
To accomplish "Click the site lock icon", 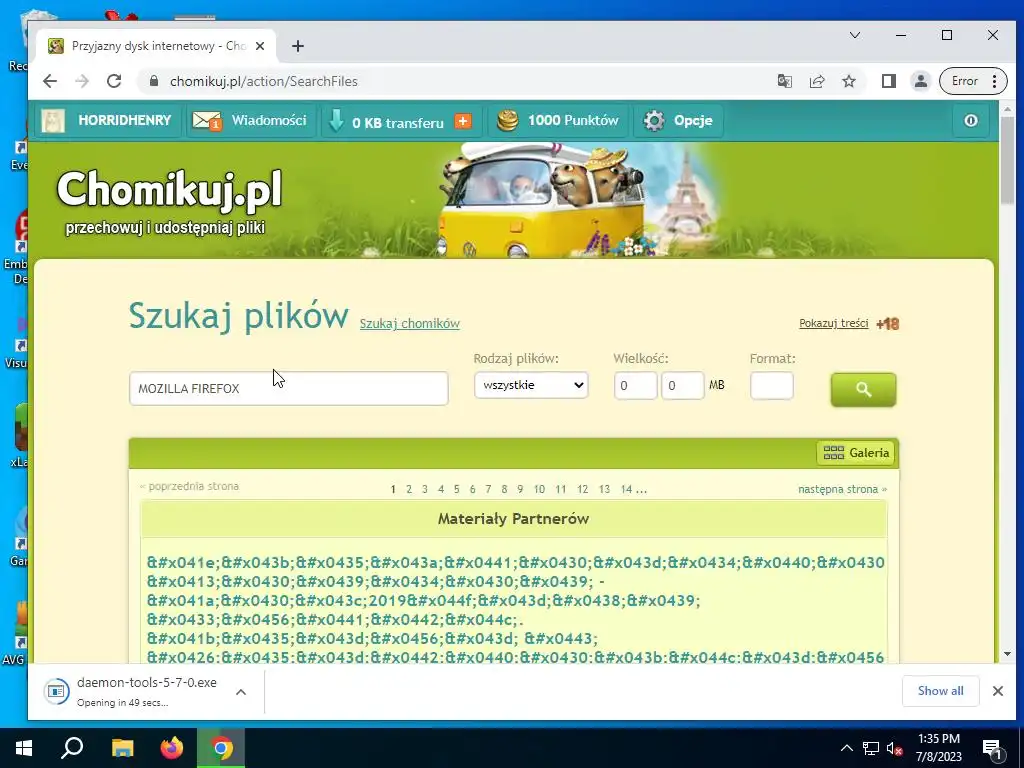I will (x=154, y=81).
